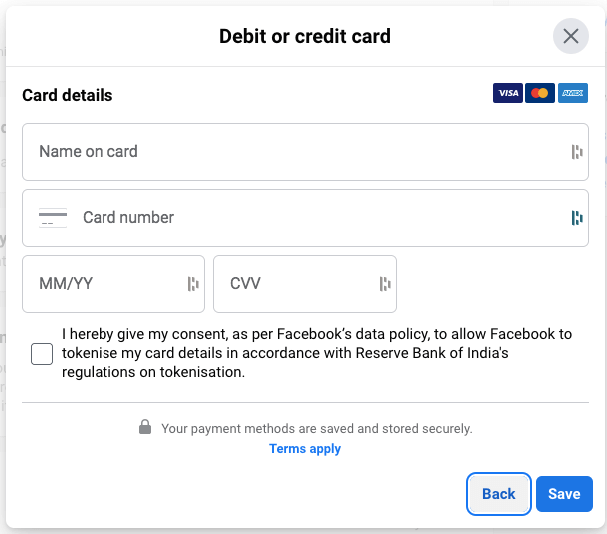Click the Visa card logo
Image resolution: width=607 pixels, height=534 pixels.
[508, 93]
